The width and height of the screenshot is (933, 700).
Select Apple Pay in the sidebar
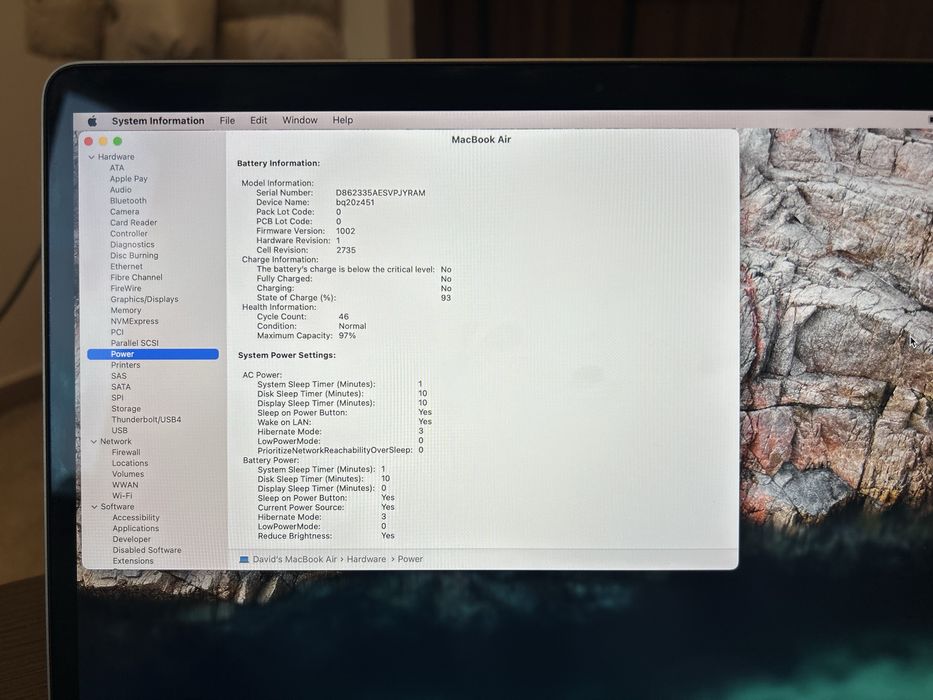tap(129, 179)
